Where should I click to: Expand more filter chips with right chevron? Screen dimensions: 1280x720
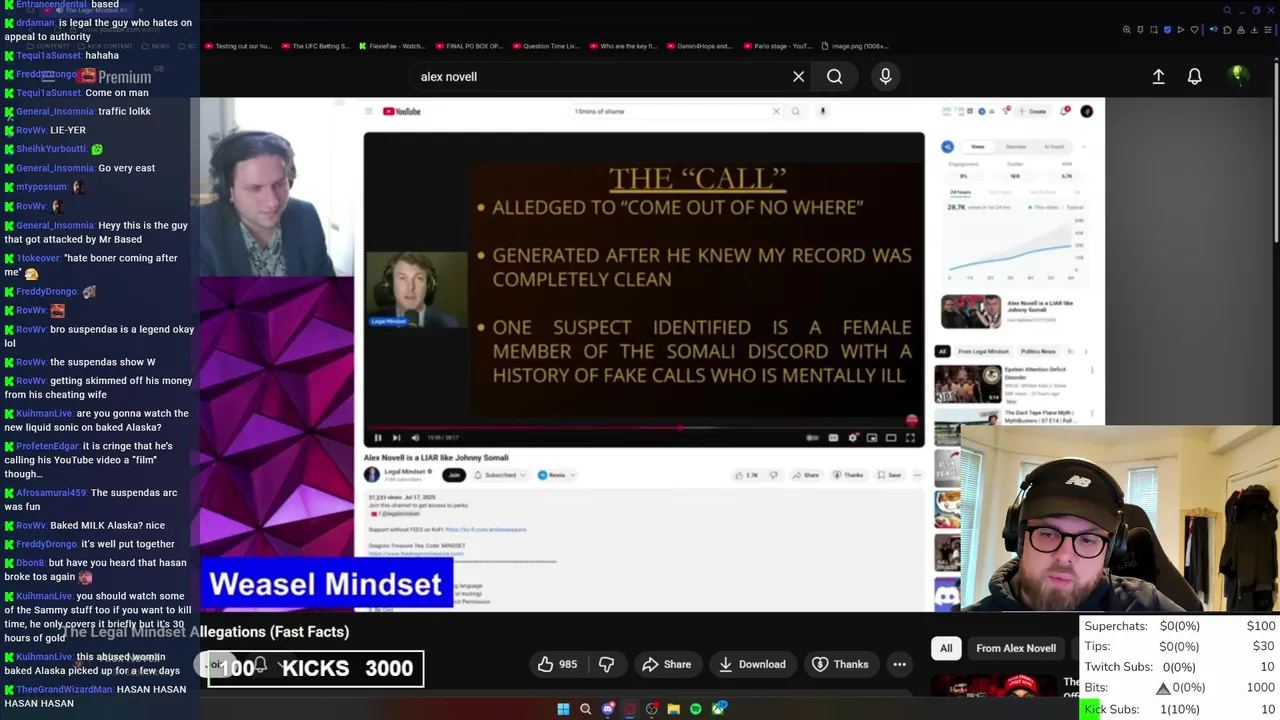[x=1086, y=351]
